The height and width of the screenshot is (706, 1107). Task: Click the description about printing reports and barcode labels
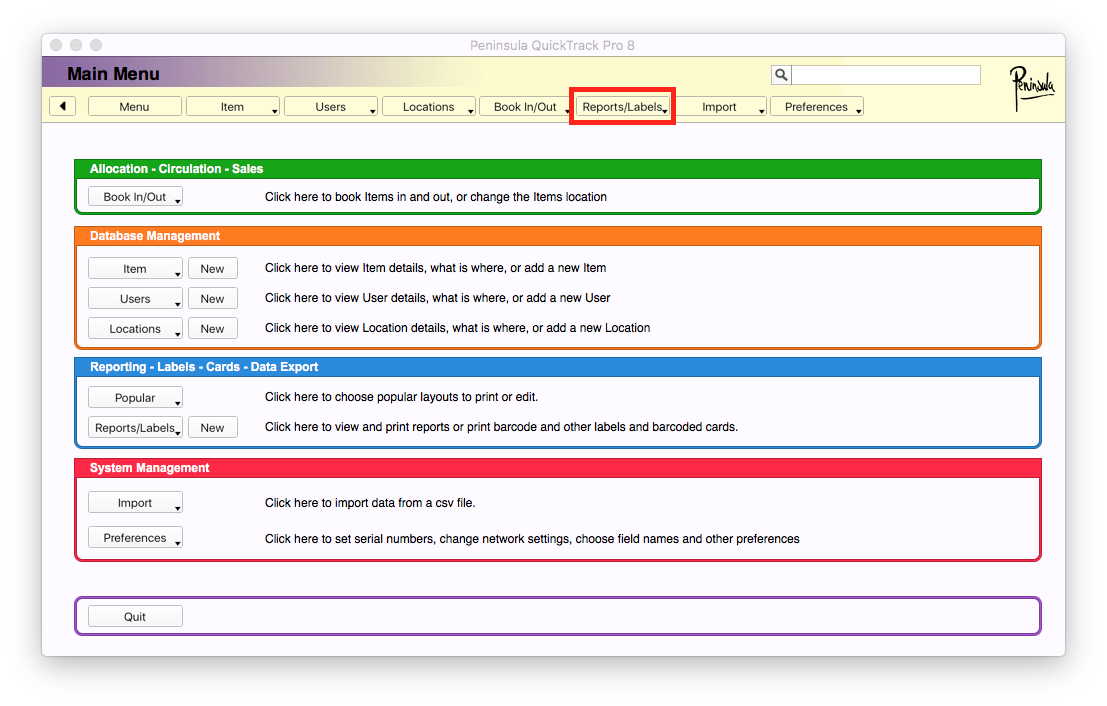click(x=501, y=426)
